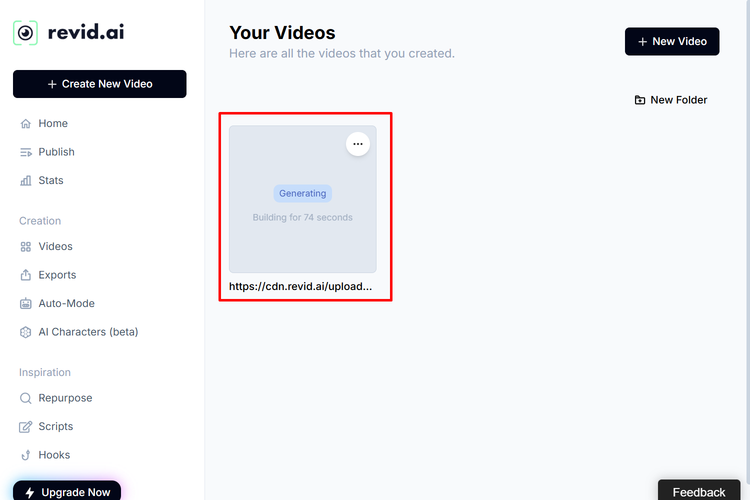Open the Stats page label

coord(51,180)
